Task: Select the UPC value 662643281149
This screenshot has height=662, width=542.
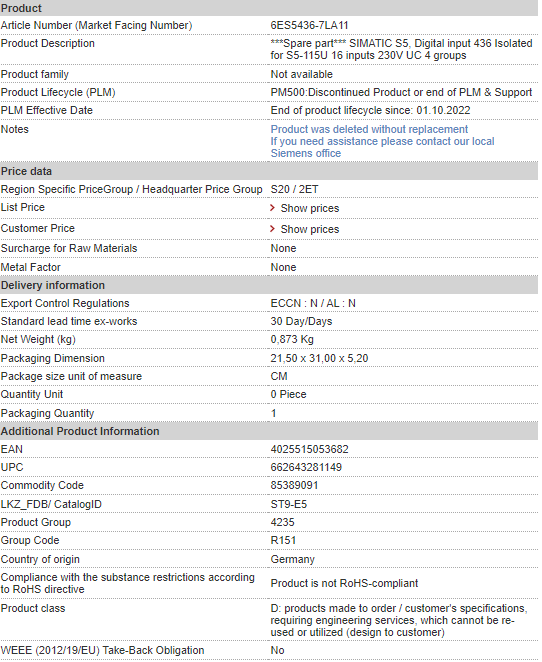Action: 306,467
